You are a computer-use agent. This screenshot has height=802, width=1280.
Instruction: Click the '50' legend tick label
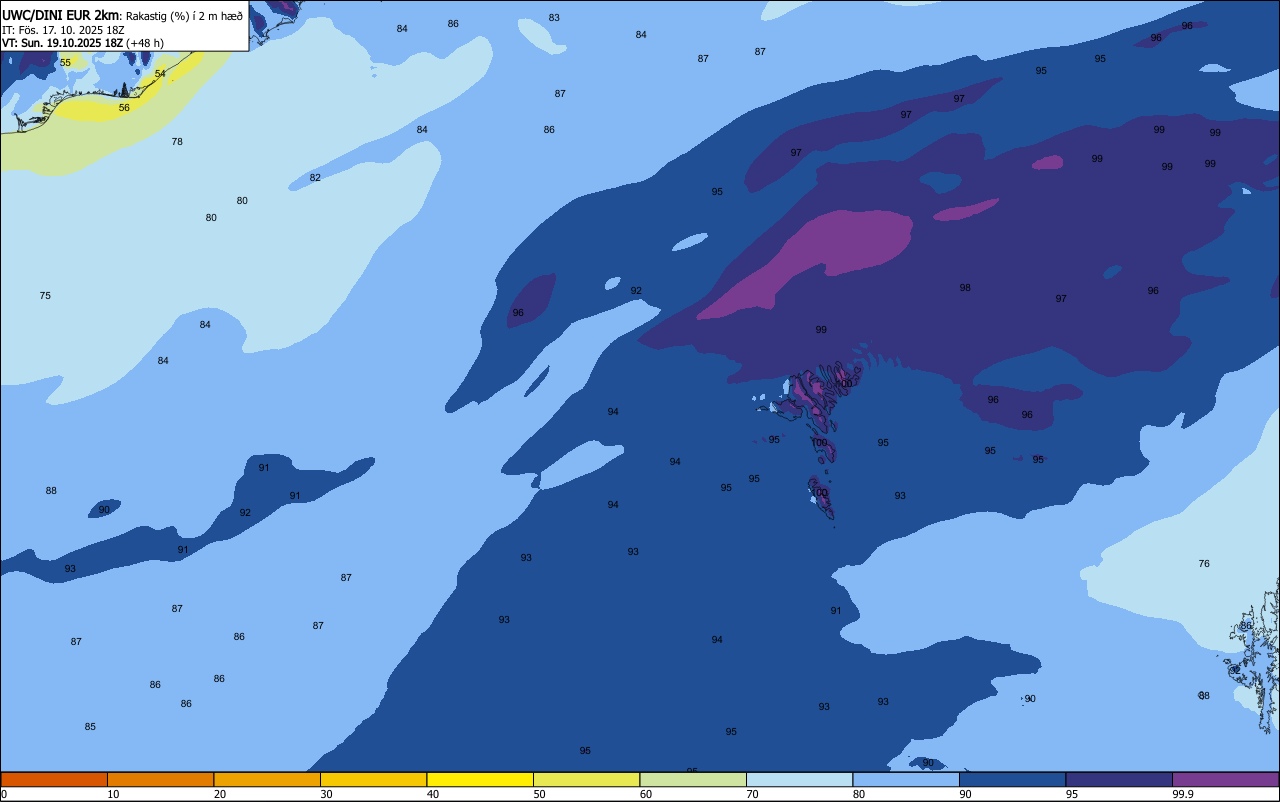(x=540, y=794)
